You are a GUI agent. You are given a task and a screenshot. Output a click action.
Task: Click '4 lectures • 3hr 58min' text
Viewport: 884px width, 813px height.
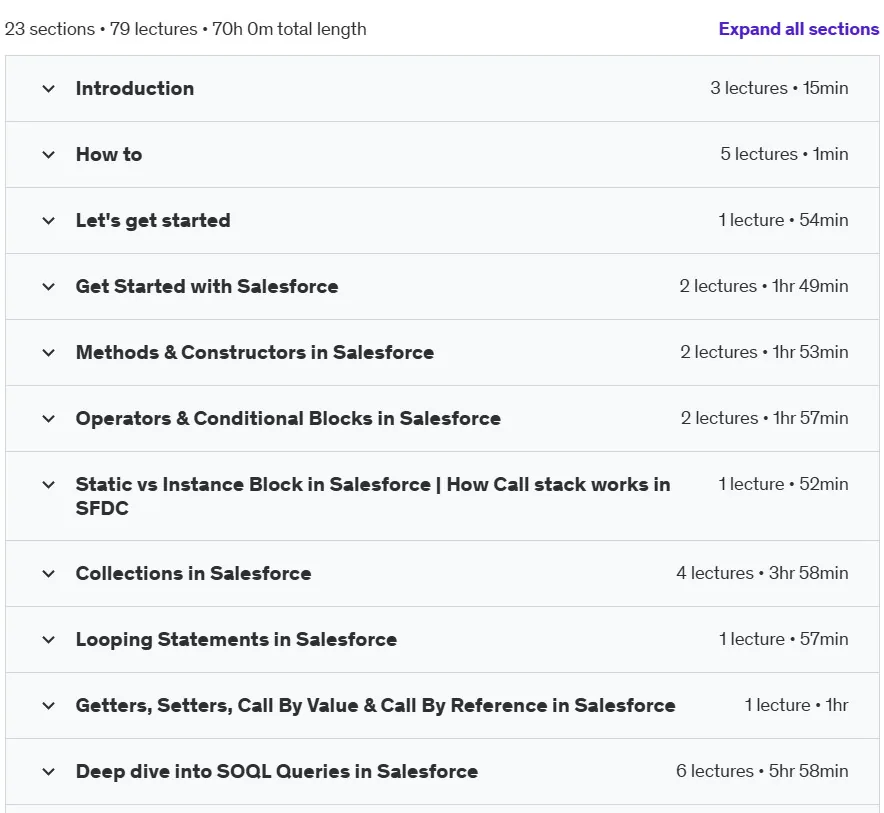pyautogui.click(x=762, y=573)
